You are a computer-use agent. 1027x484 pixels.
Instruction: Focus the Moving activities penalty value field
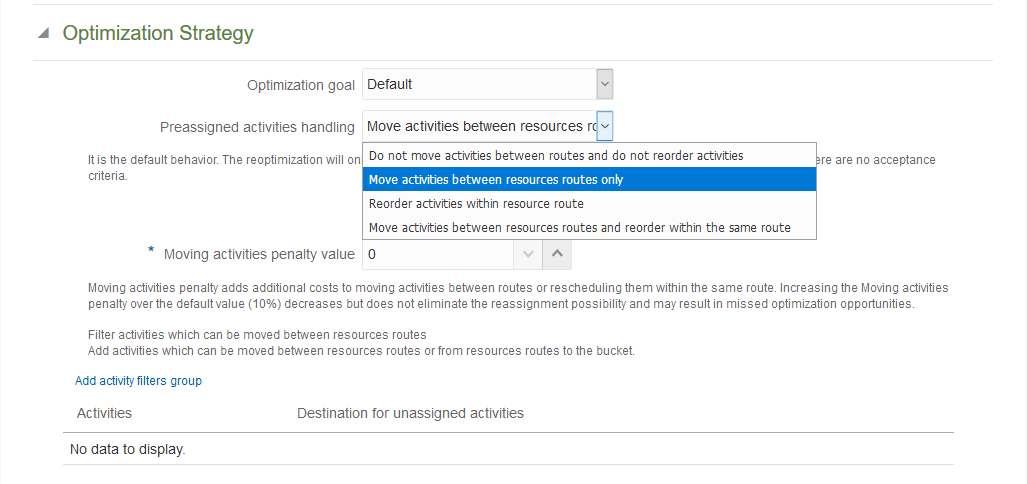[436, 255]
